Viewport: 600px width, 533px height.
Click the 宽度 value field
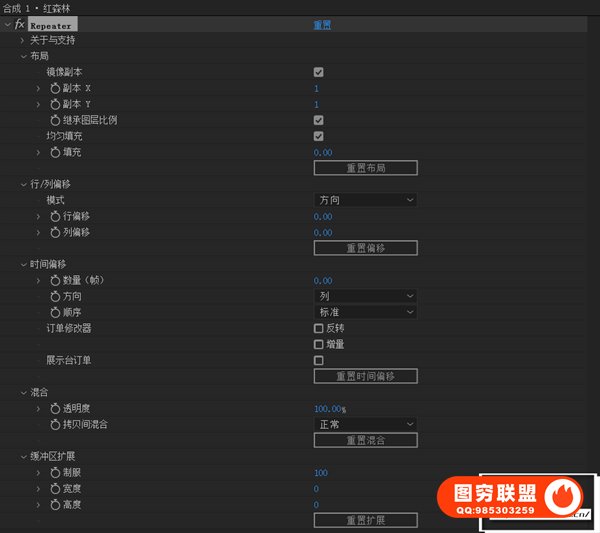click(x=316, y=489)
